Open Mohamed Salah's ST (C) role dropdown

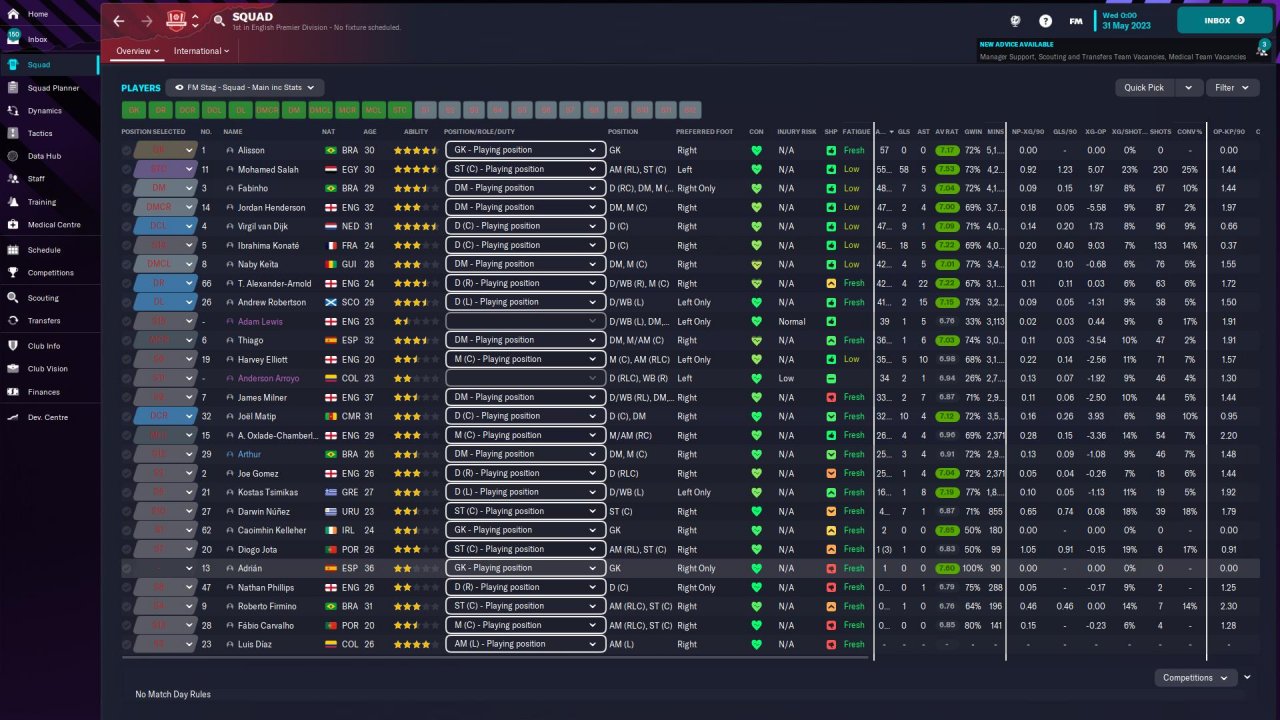point(525,169)
